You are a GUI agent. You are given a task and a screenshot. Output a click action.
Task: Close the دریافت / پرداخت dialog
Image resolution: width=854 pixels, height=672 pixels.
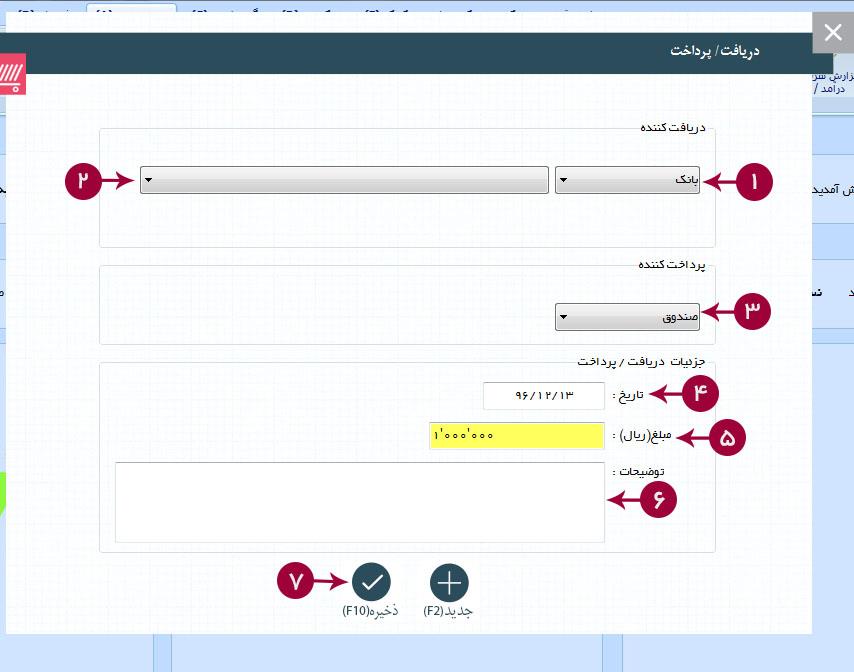[x=833, y=33]
